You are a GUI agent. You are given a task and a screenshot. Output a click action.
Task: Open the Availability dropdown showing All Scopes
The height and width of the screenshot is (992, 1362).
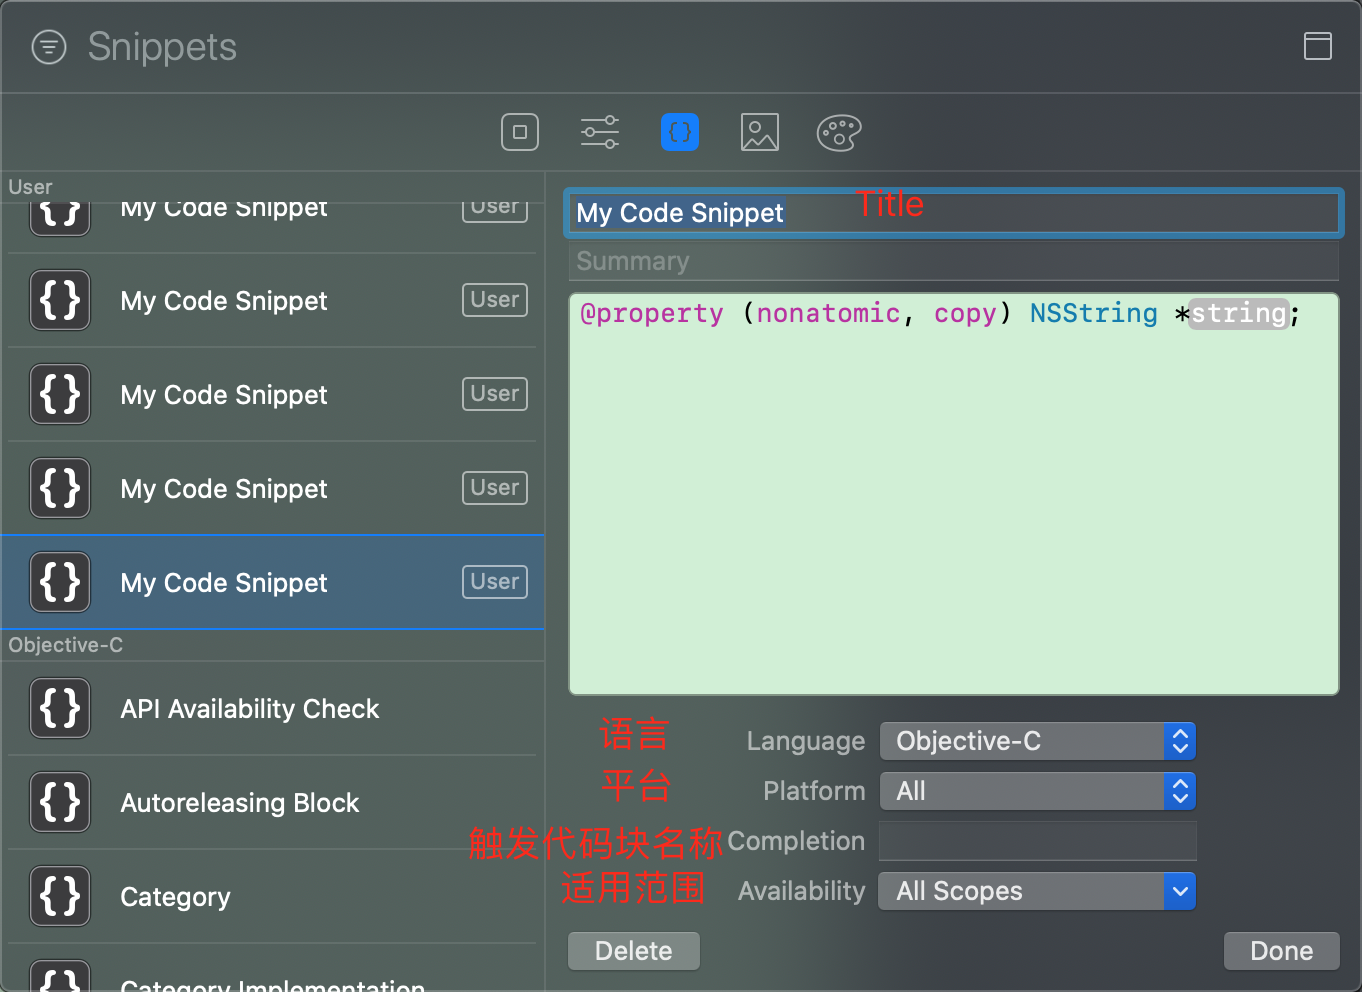tap(1037, 891)
